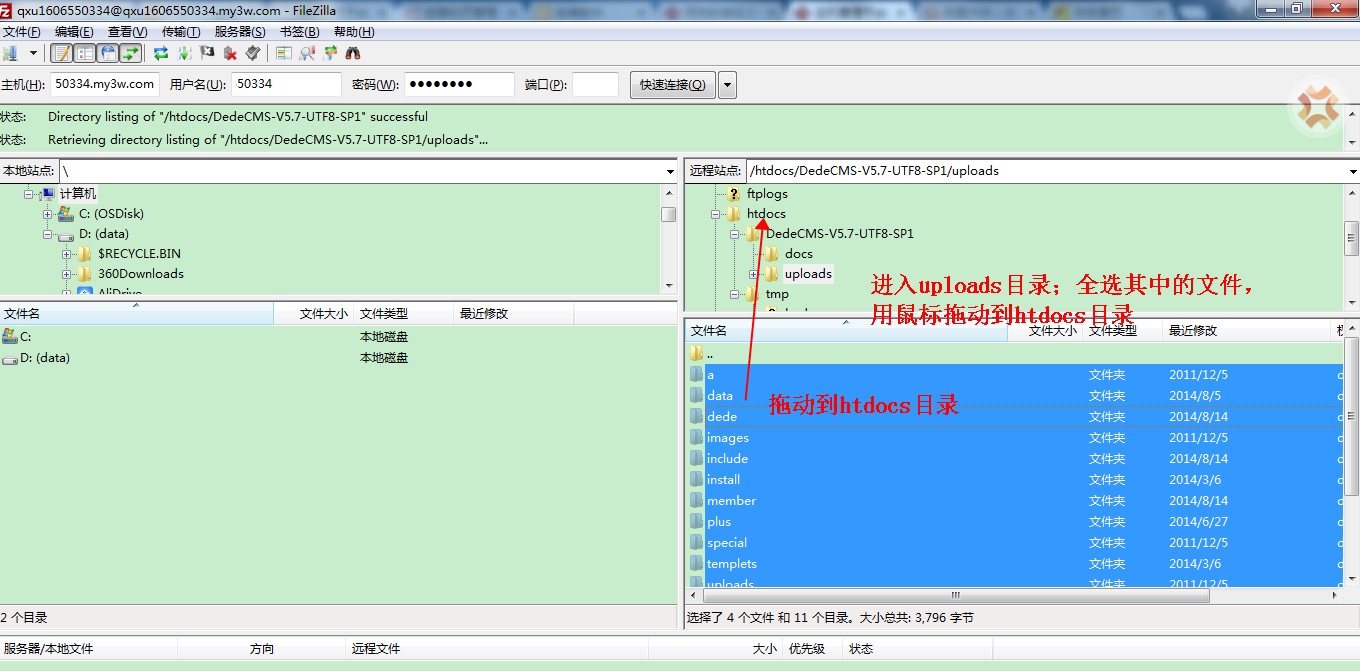Sort remote files by 最近修改 column
Screen dimensions: 1360x671
pyautogui.click(x=1193, y=330)
